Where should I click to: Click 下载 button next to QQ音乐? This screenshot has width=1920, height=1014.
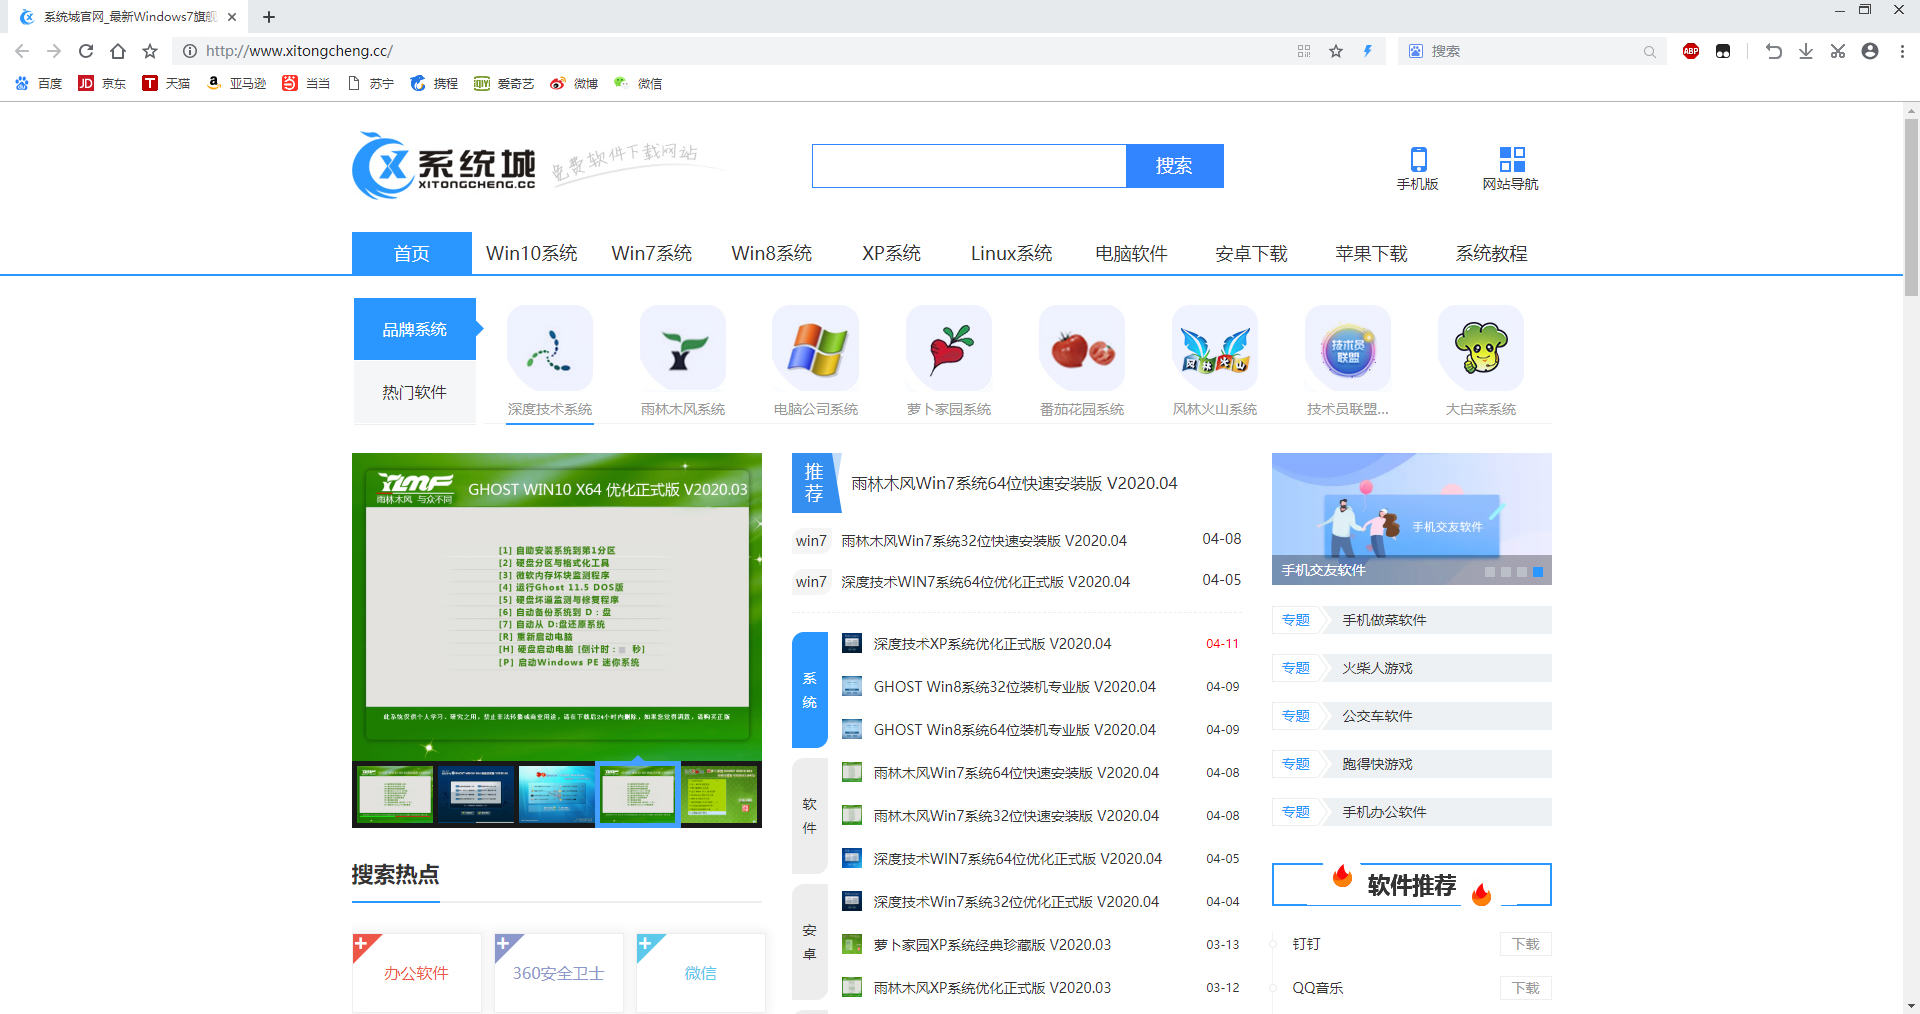1526,988
